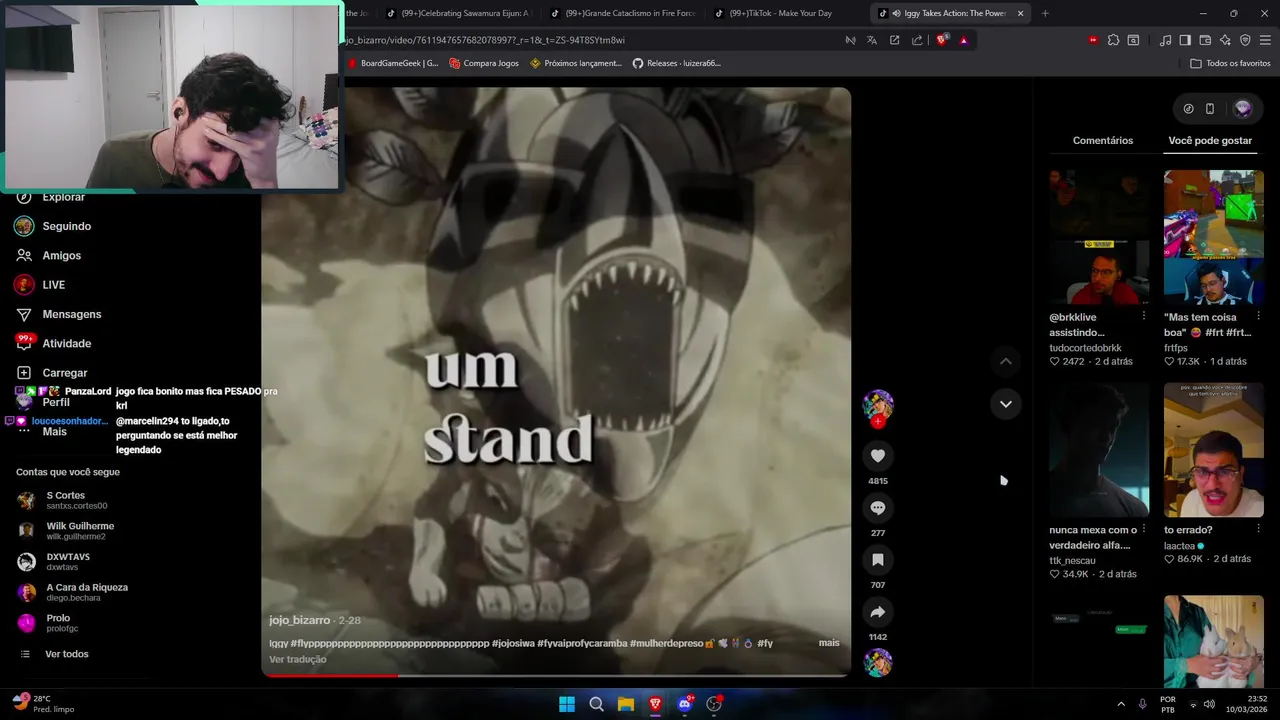
Task: Switch to the "Você pode gostar" tab
Action: point(1210,141)
